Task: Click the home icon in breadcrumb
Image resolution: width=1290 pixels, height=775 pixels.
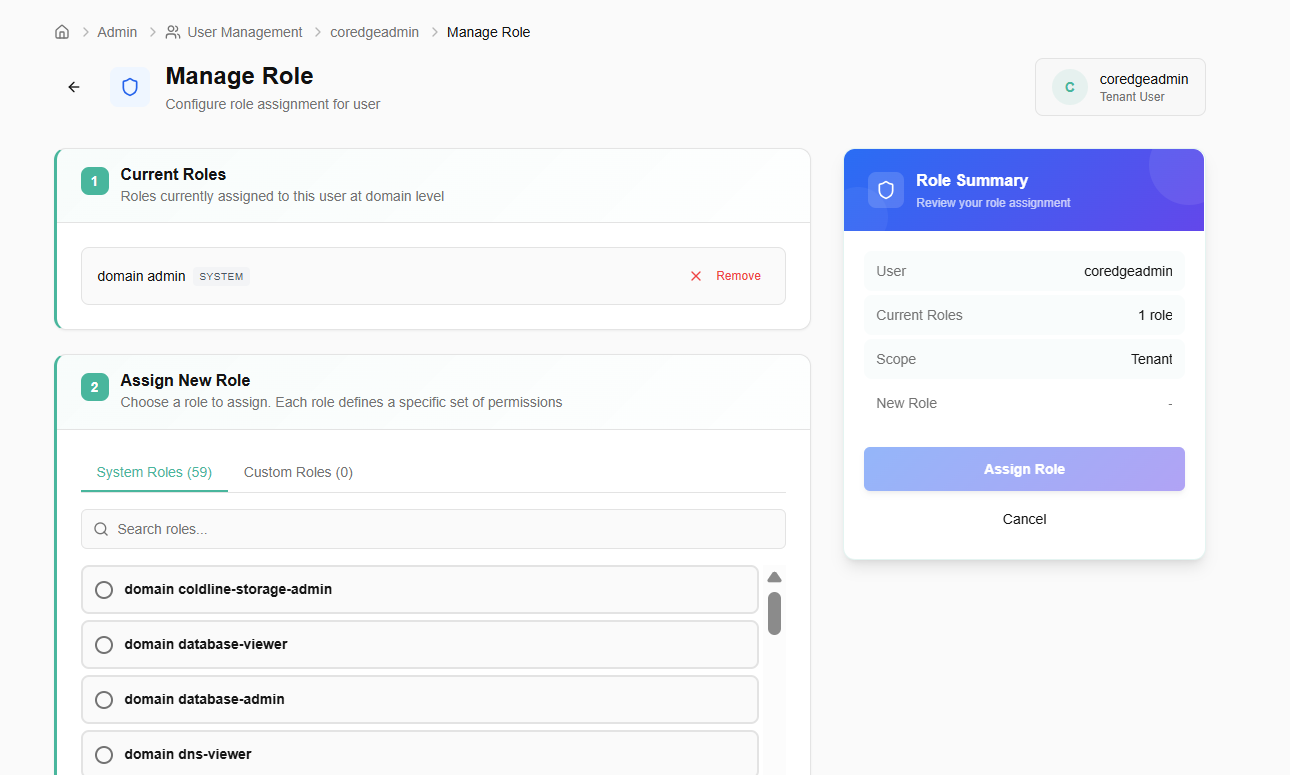Action: click(x=62, y=32)
